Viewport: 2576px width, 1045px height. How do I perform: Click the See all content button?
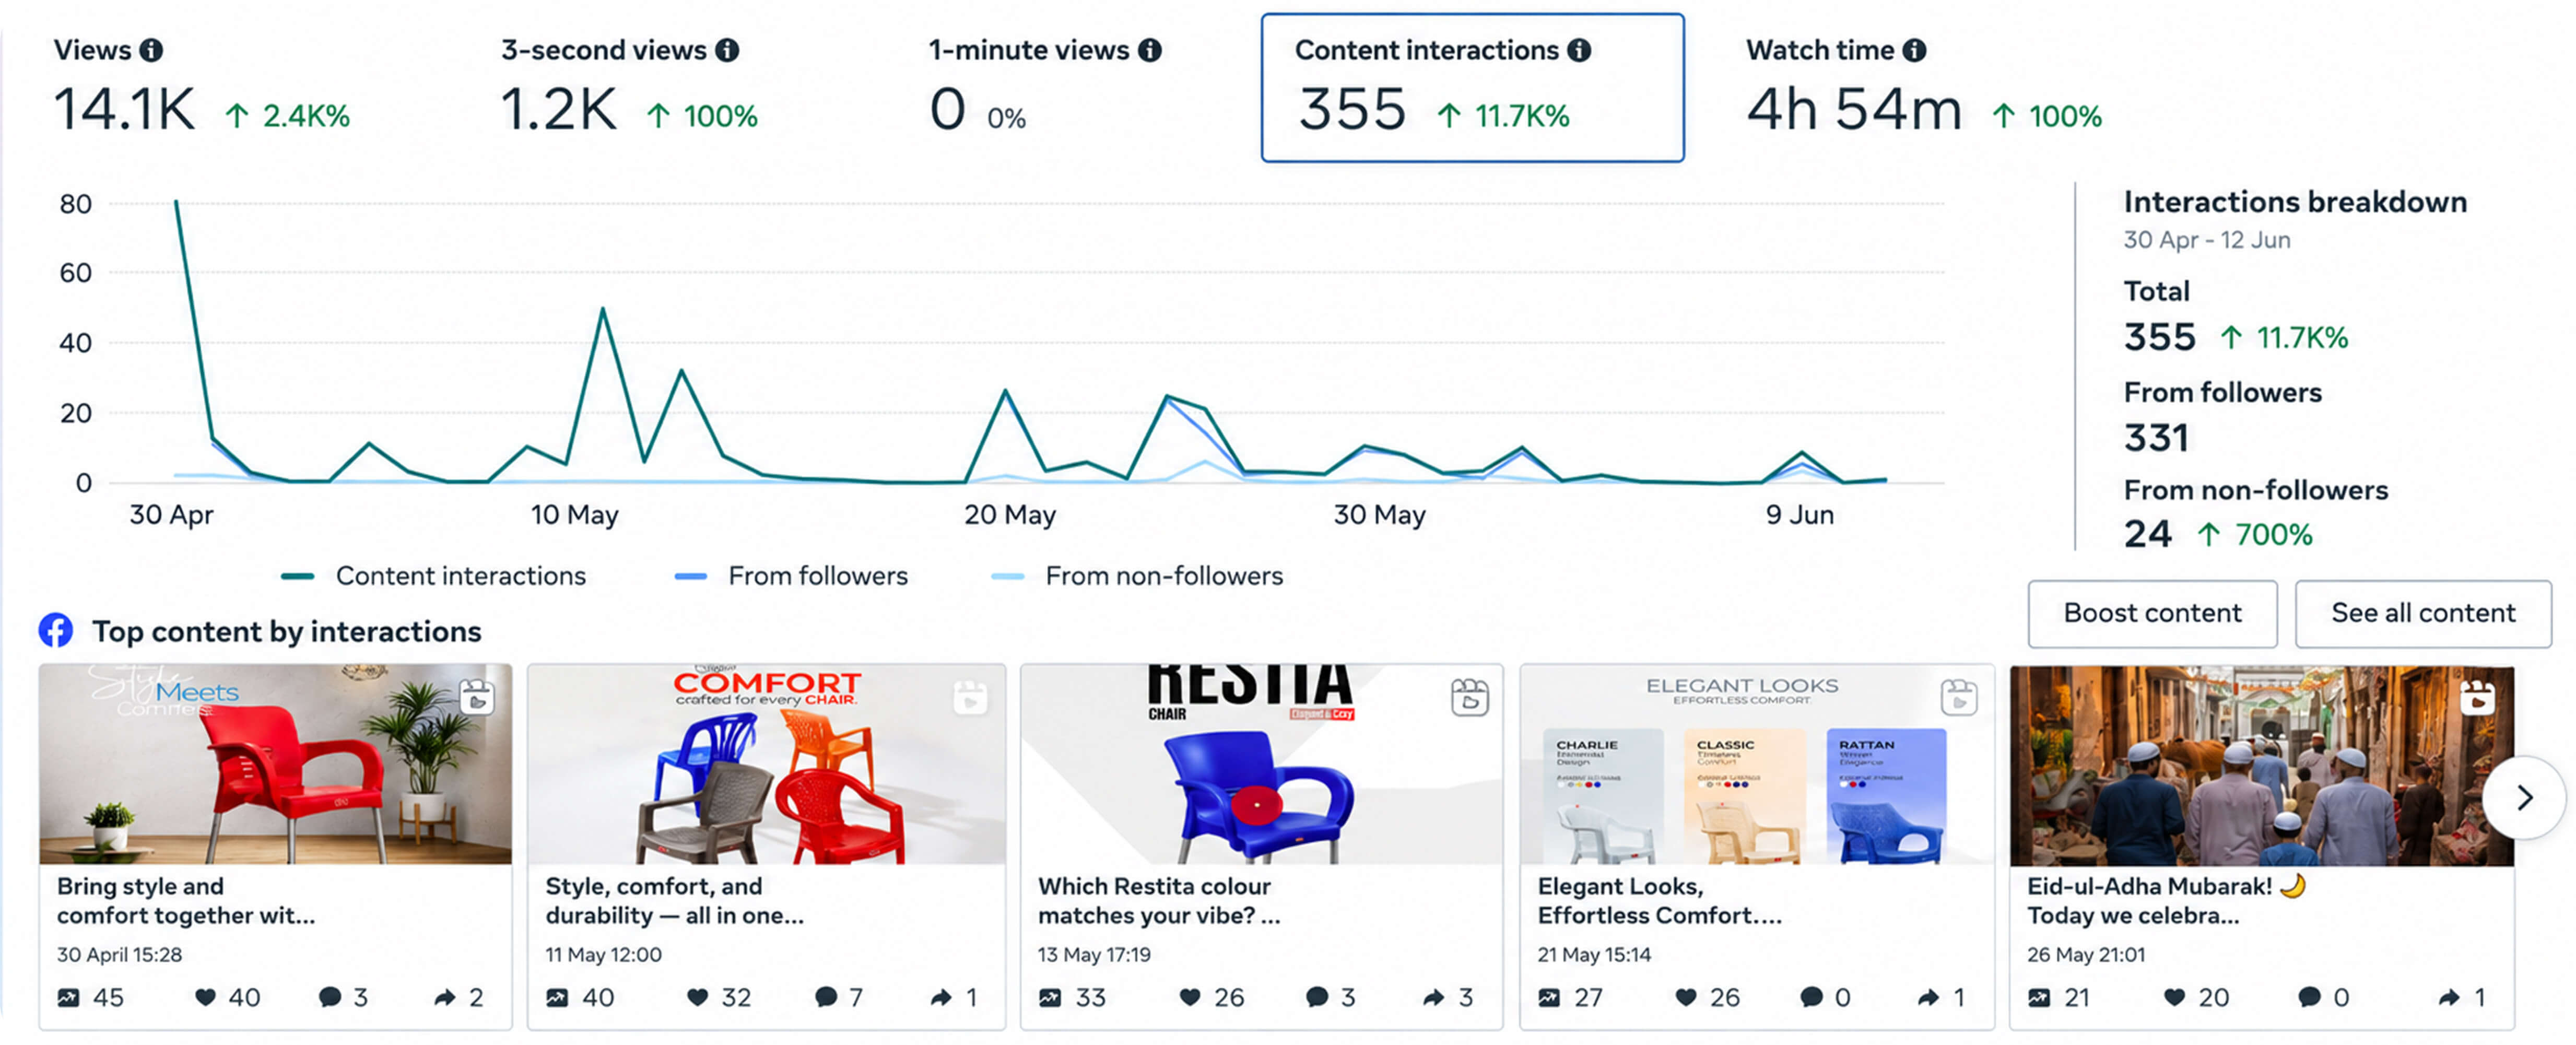[x=2422, y=613]
